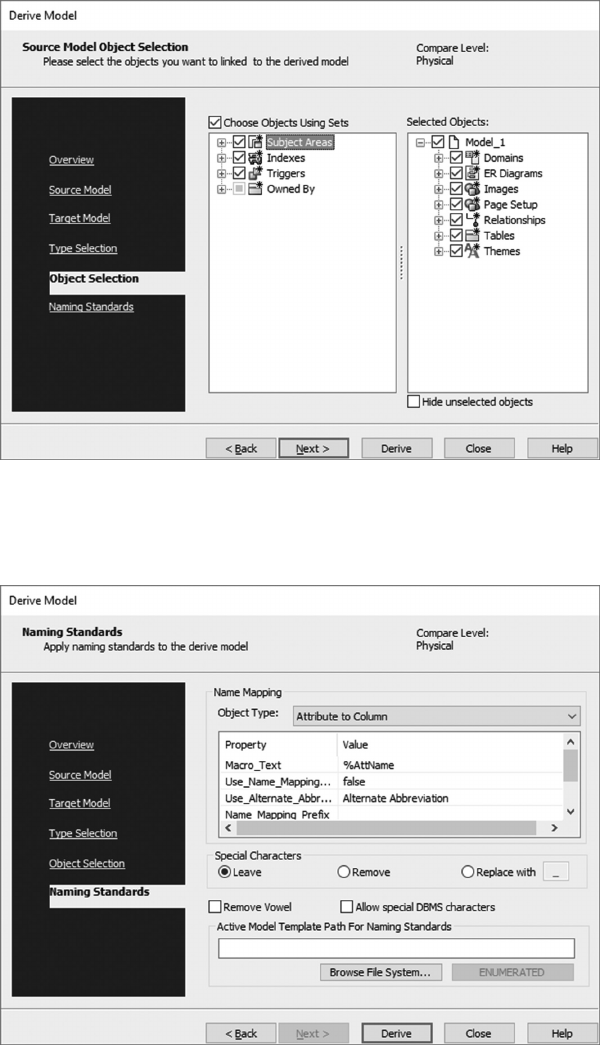Screen dimensions: 600x1045
Task: Expand the Domains node
Action: coord(439,158)
